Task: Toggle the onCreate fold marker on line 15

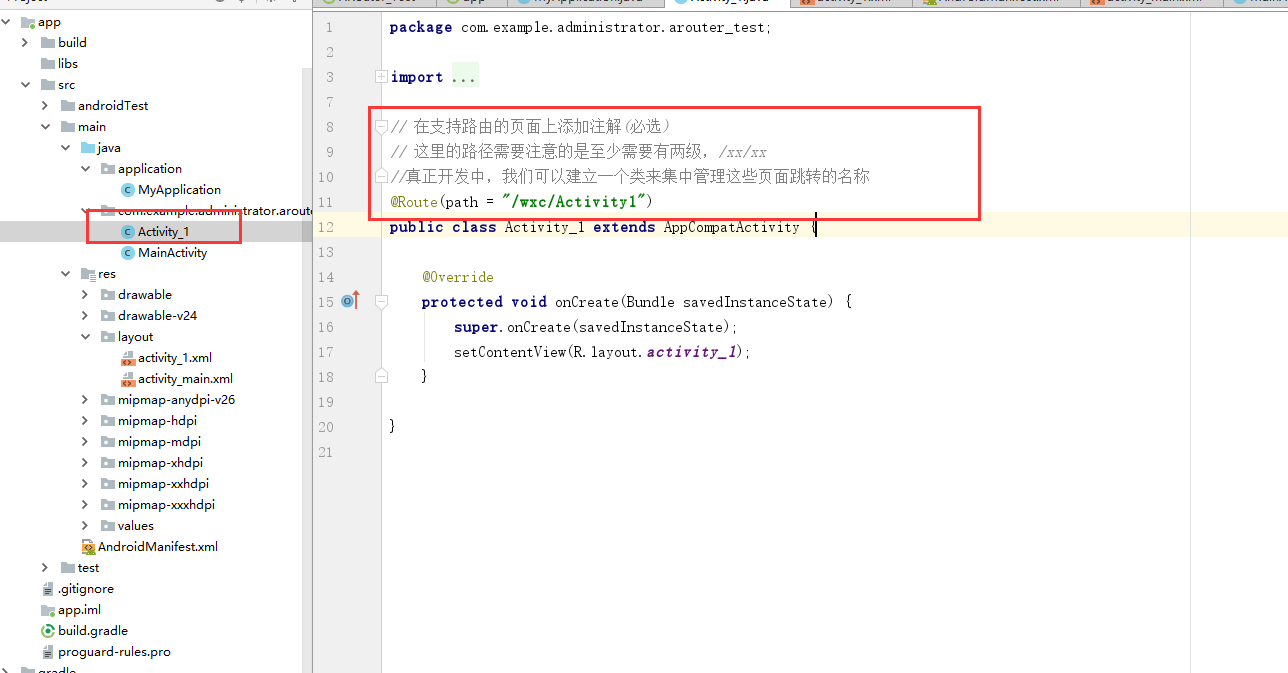Action: tap(381, 301)
